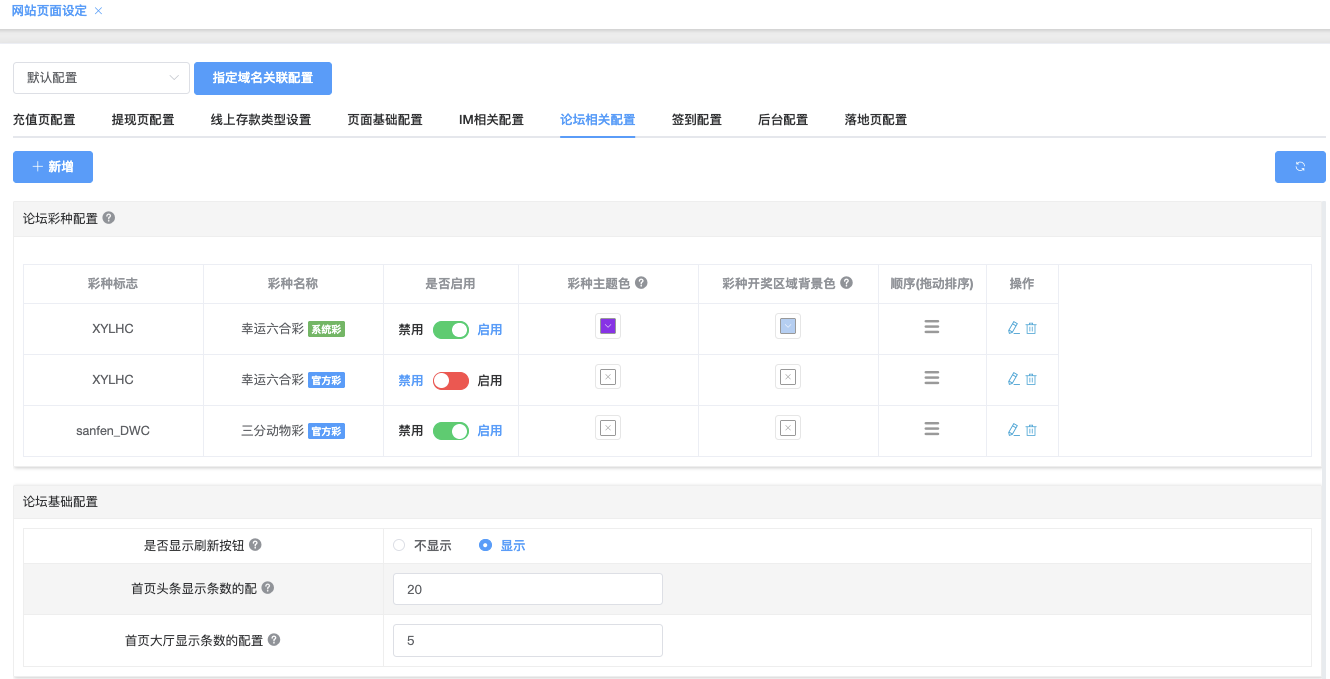
Task: Delete the sanfen_DWC lottery row
Action: pos(1031,430)
